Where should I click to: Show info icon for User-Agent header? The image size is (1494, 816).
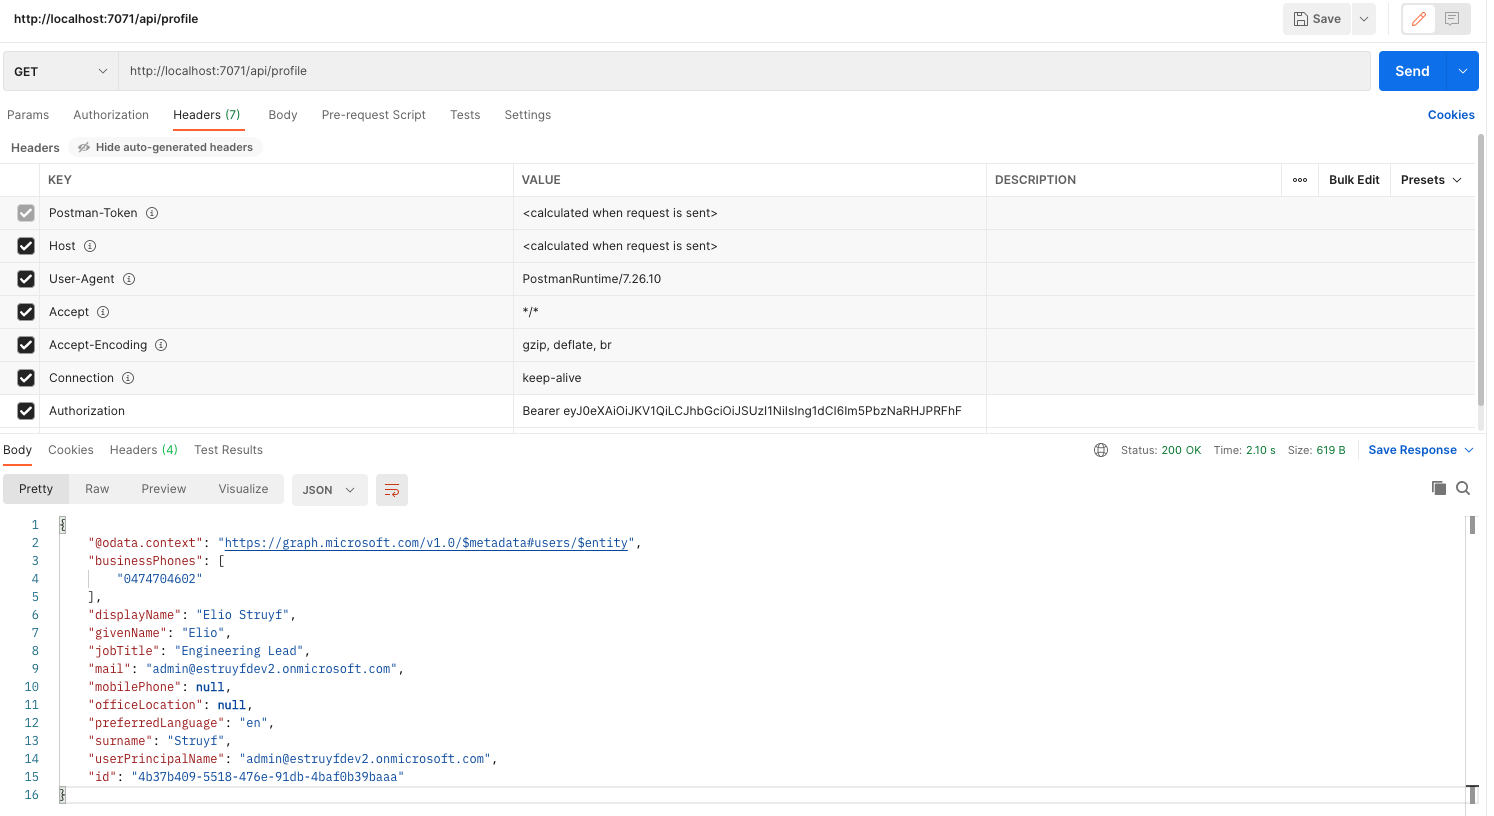(129, 279)
